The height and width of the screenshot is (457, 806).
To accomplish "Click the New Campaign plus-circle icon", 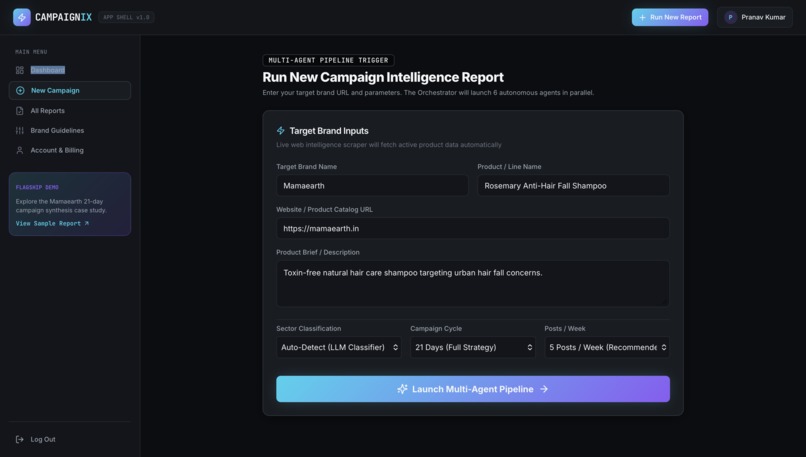I will coord(20,90).
